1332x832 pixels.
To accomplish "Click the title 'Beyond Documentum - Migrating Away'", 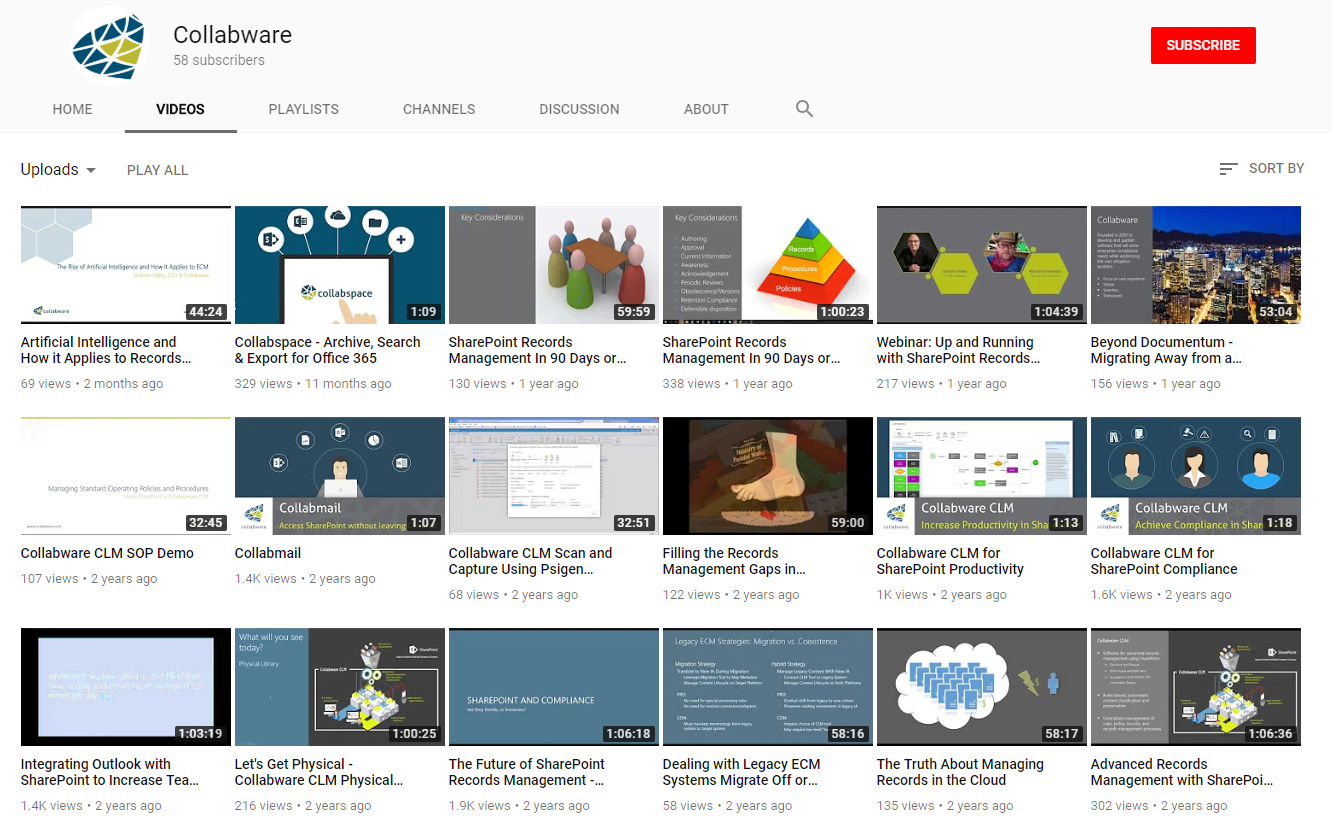I will 1166,350.
